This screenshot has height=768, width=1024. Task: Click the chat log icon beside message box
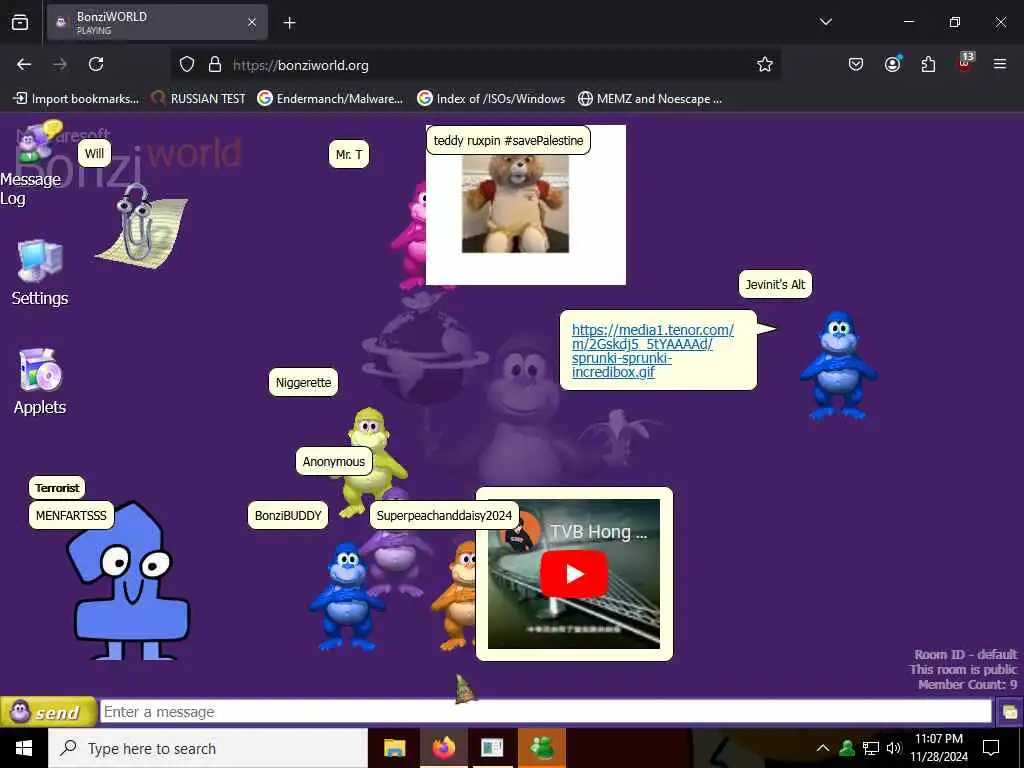(1010, 712)
